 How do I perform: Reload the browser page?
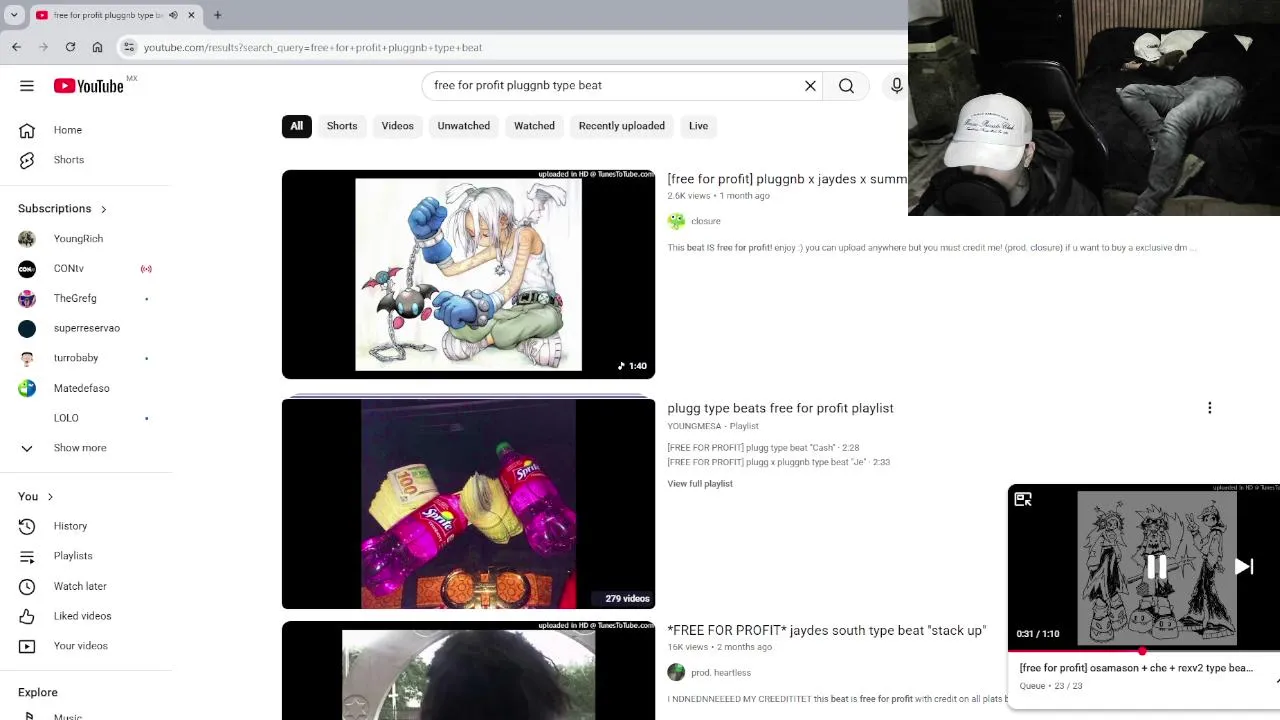(70, 47)
